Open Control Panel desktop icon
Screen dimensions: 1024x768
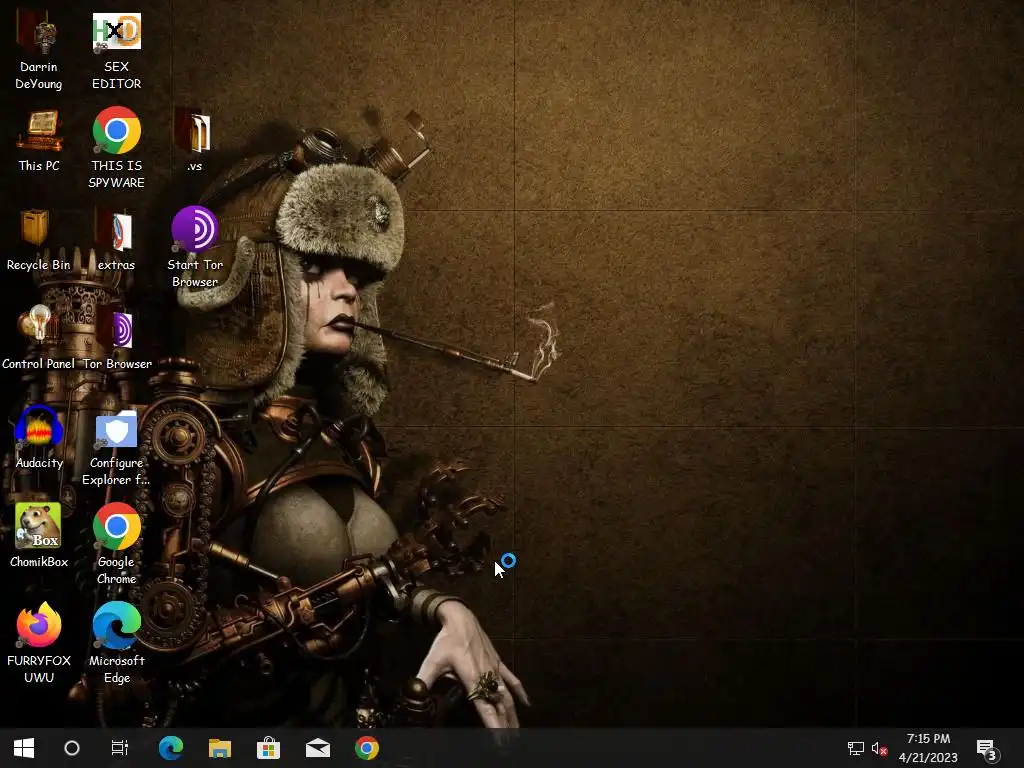click(39, 338)
